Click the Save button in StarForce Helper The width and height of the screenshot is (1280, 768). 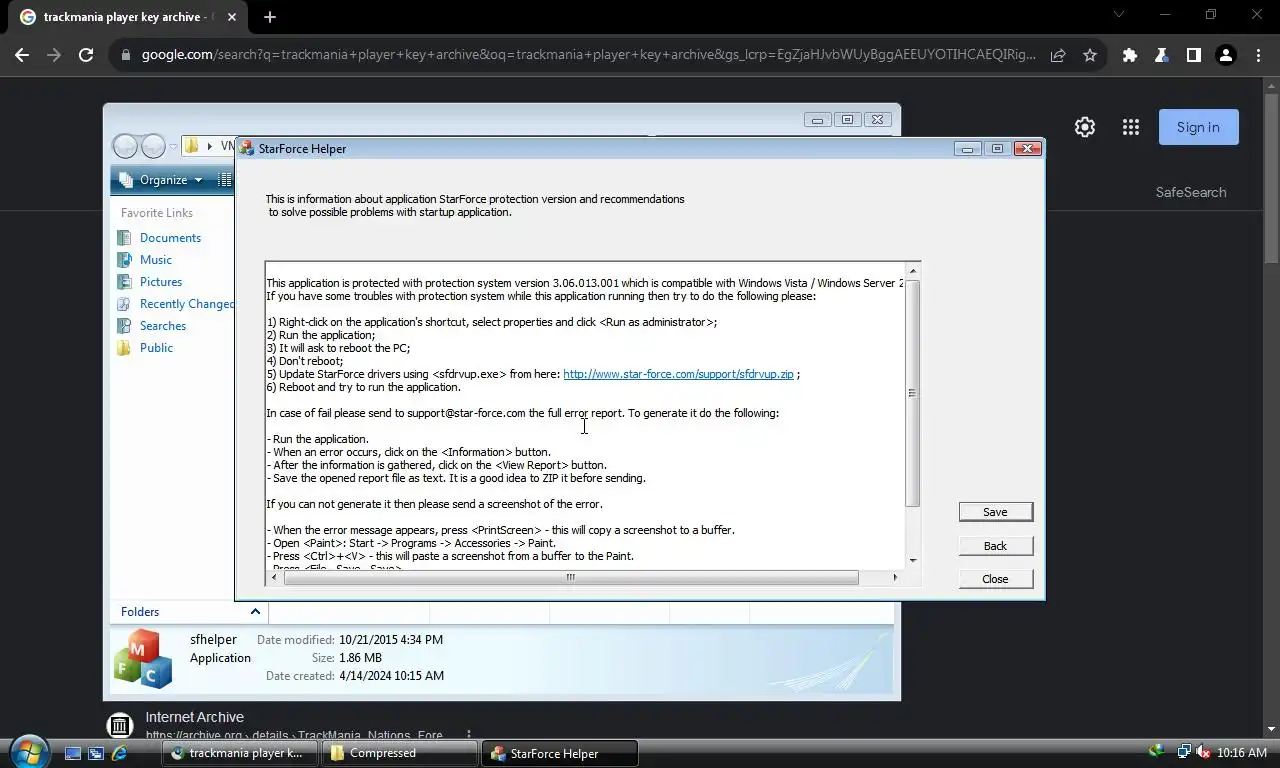point(995,512)
